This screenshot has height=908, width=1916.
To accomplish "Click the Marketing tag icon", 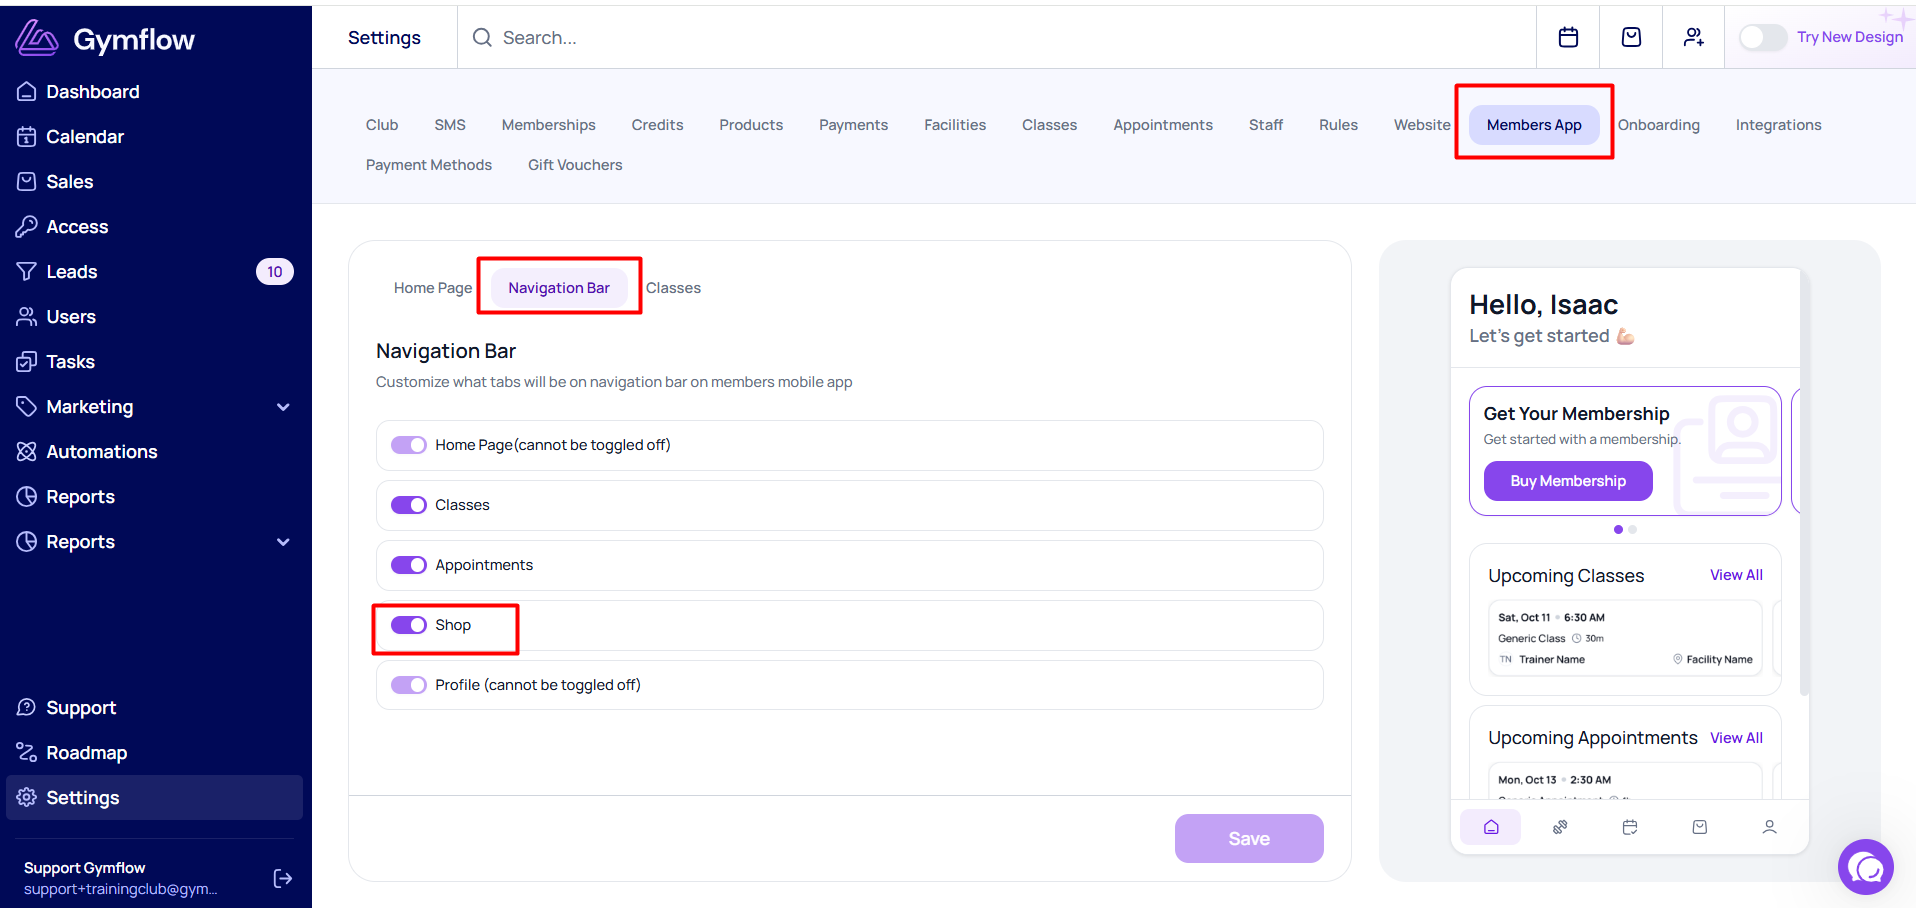I will 27,407.
